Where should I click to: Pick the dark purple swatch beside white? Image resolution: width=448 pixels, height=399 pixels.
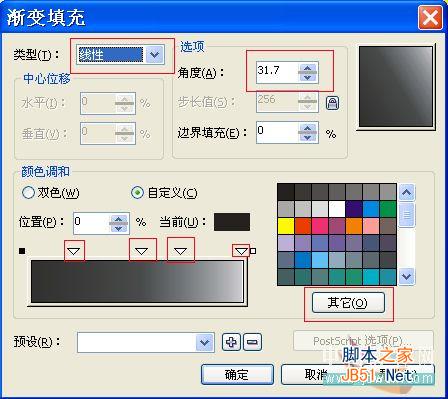tap(354, 209)
